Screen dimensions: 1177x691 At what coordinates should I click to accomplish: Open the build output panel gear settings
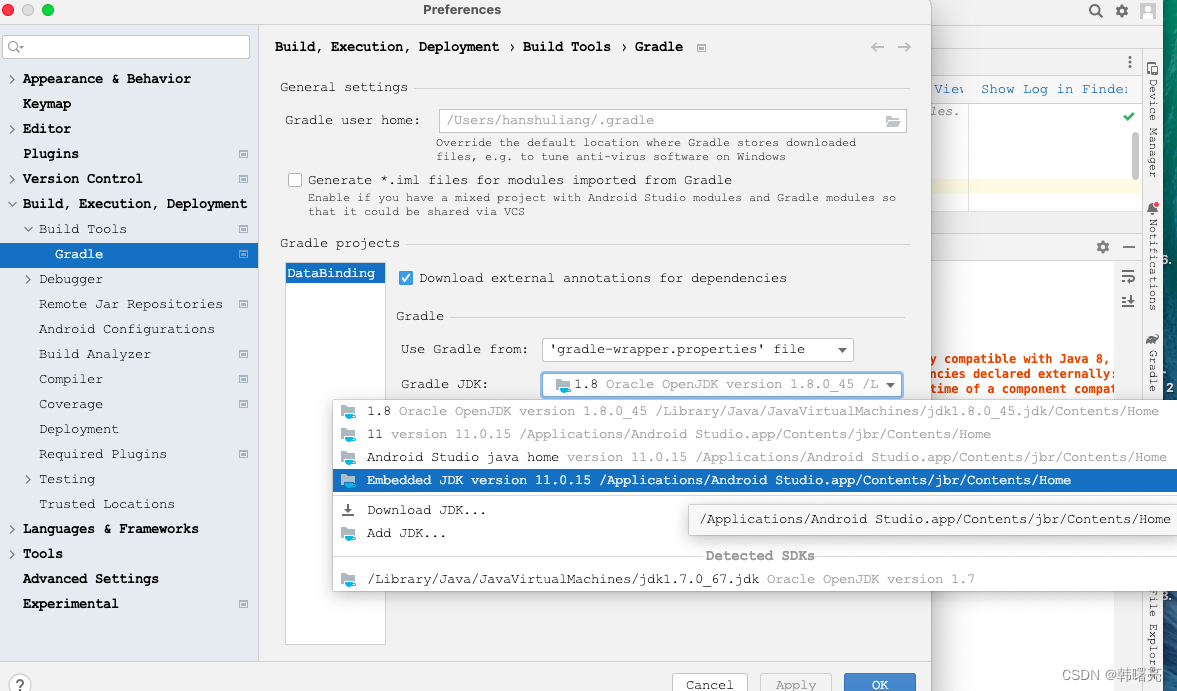(1103, 247)
